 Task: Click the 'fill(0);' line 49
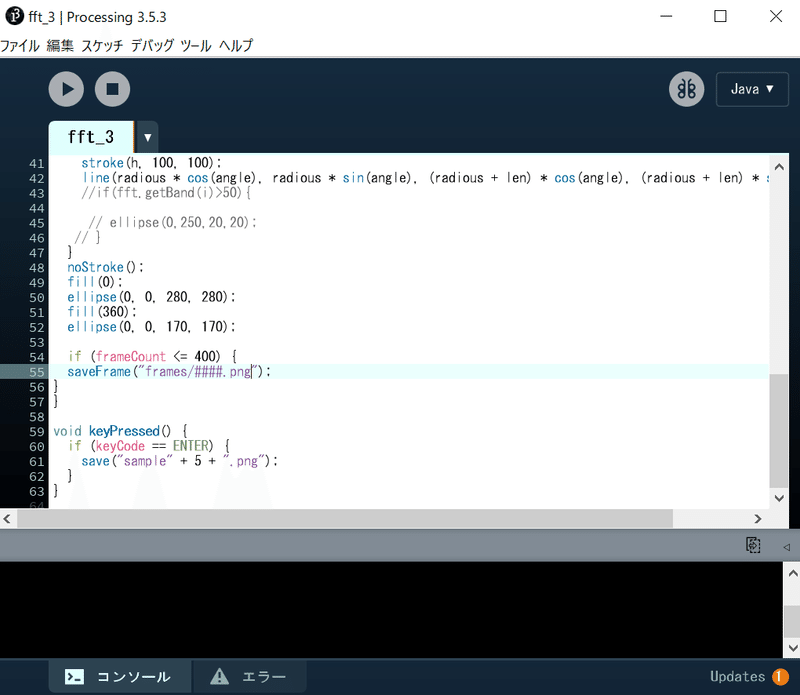point(94,282)
